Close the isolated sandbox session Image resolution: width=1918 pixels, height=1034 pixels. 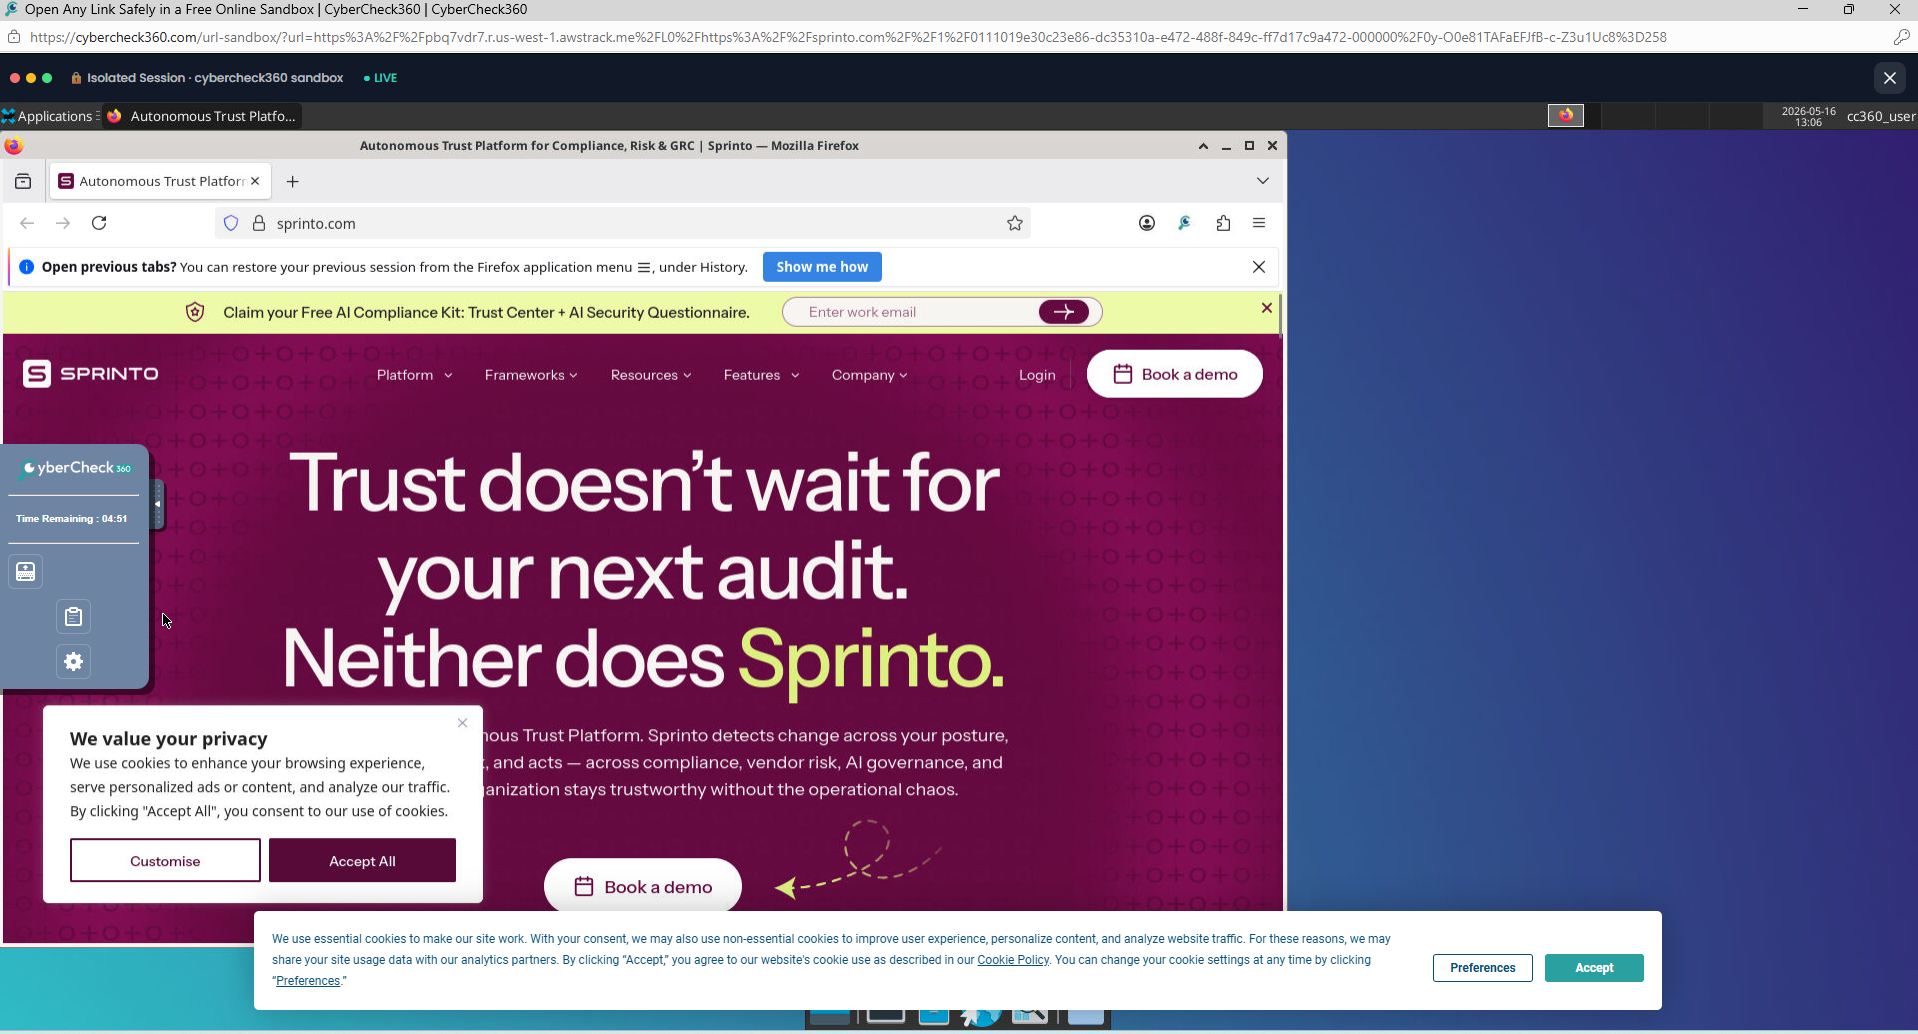[x=1889, y=78]
